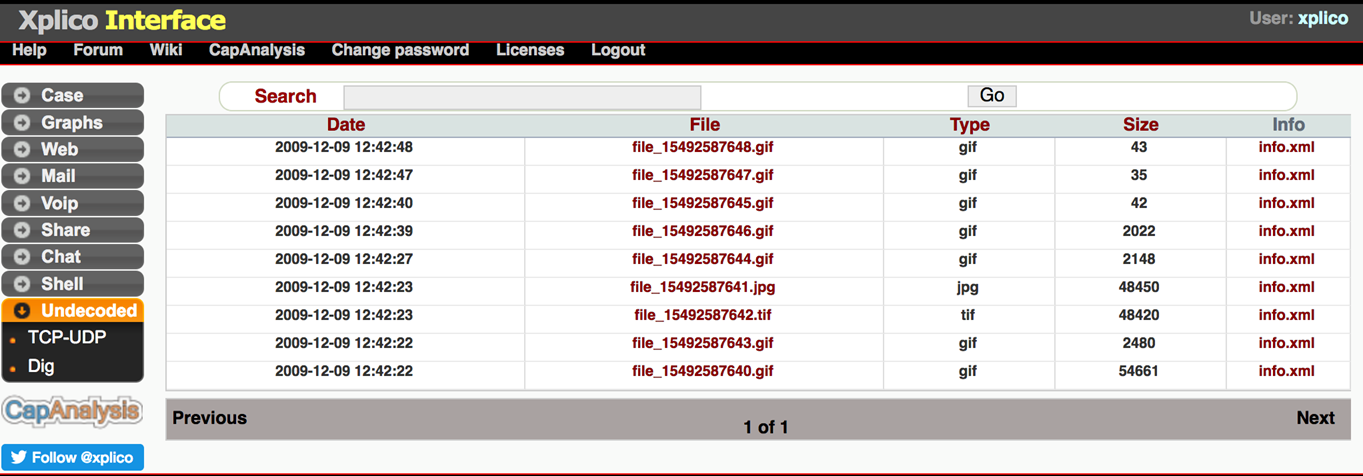Open info.xml for file_15492587645.gif
The width and height of the screenshot is (1363, 476).
(1287, 203)
